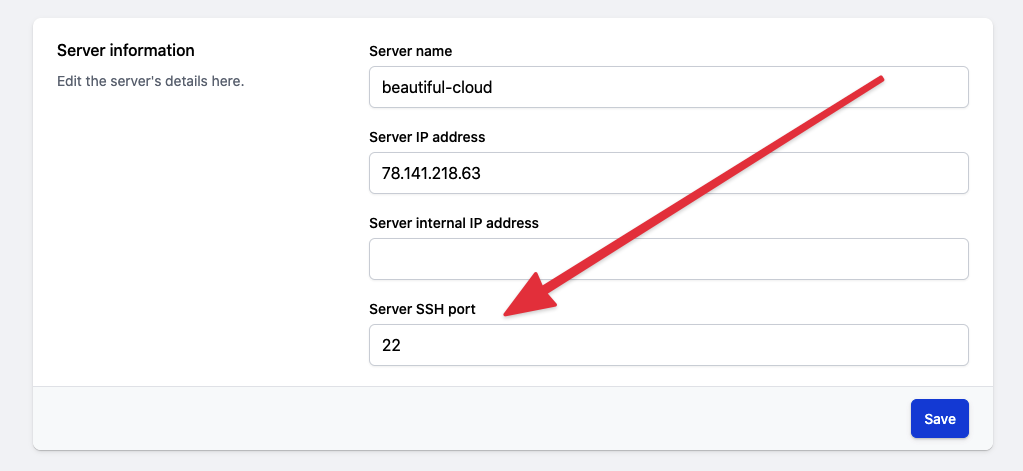
Task: Select the Server IP address field
Action: click(669, 173)
